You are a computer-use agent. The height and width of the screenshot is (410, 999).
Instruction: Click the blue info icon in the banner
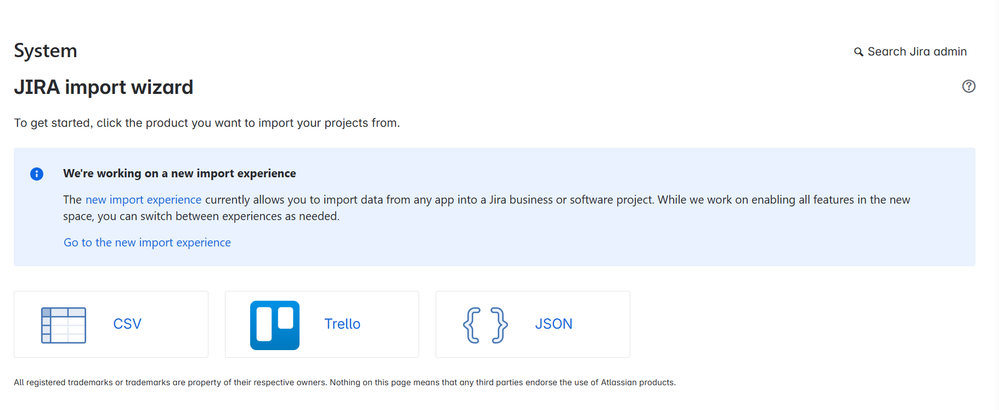click(x=37, y=174)
